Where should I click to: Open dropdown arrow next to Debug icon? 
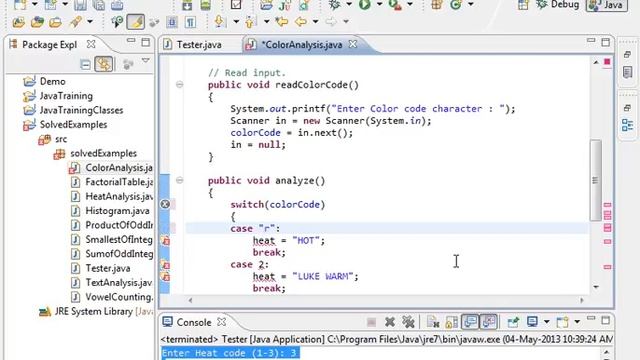349,4
